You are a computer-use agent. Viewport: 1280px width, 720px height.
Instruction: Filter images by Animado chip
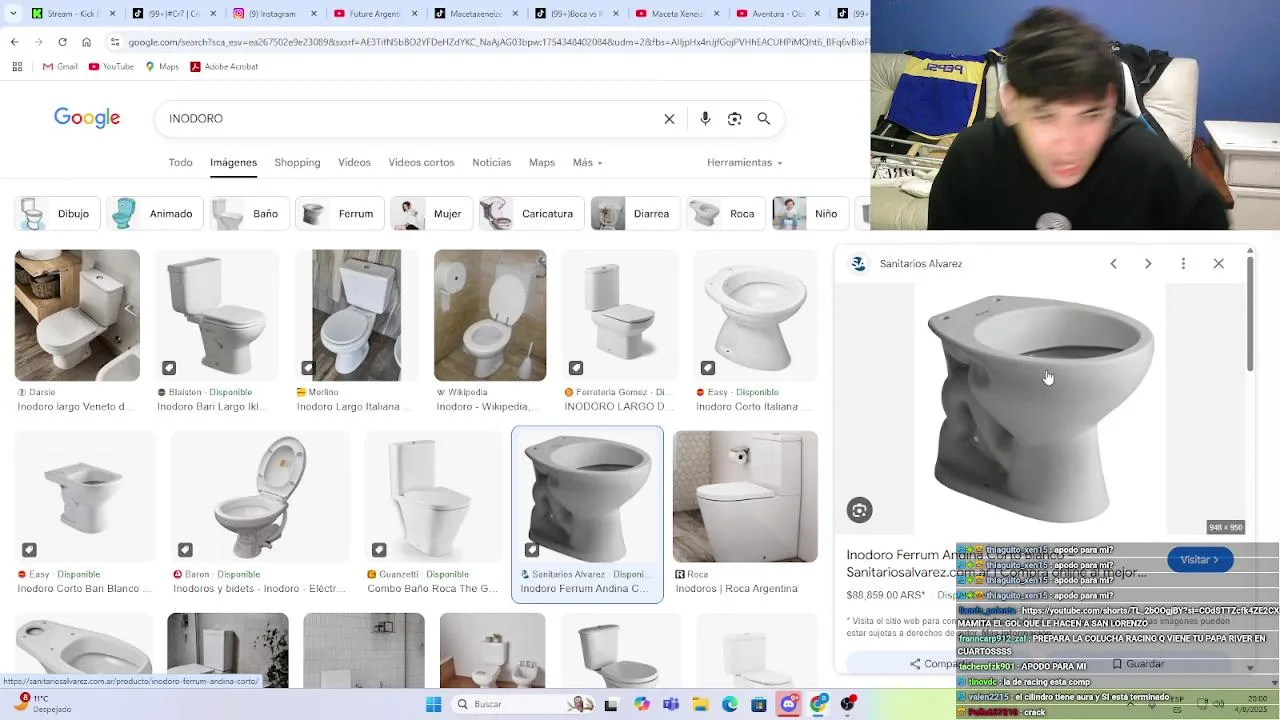coord(155,214)
